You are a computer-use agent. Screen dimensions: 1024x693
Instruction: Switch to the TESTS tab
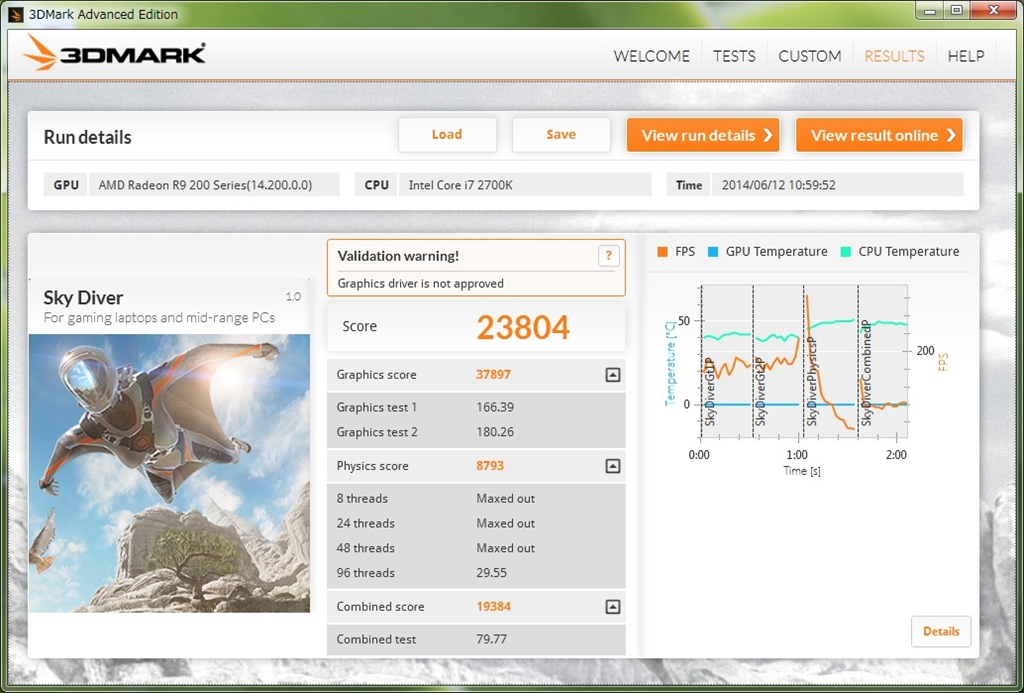pos(734,56)
